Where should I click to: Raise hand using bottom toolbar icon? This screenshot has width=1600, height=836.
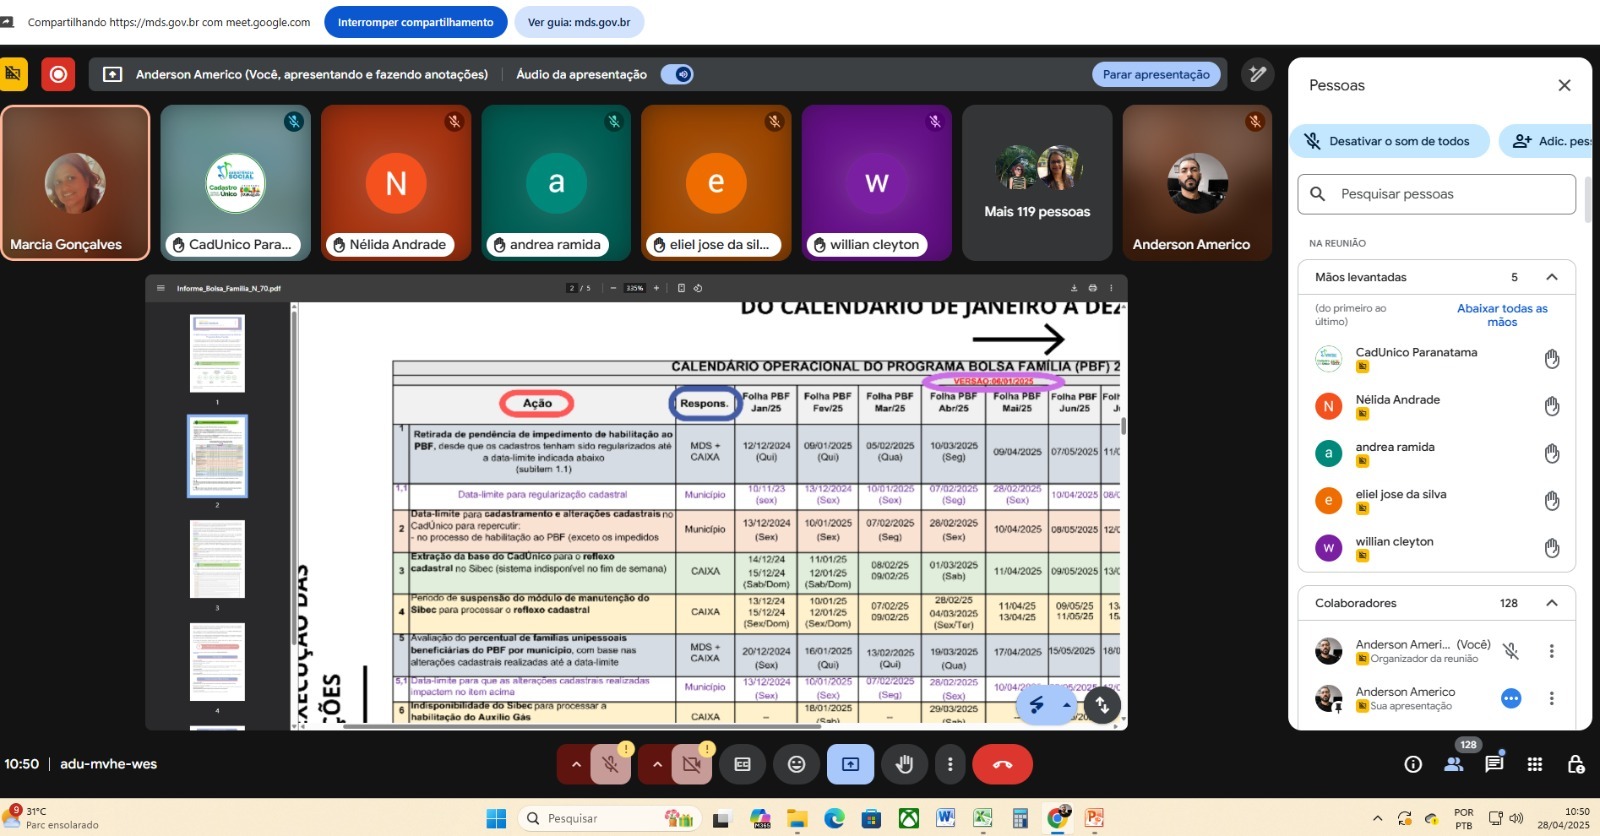pos(904,764)
